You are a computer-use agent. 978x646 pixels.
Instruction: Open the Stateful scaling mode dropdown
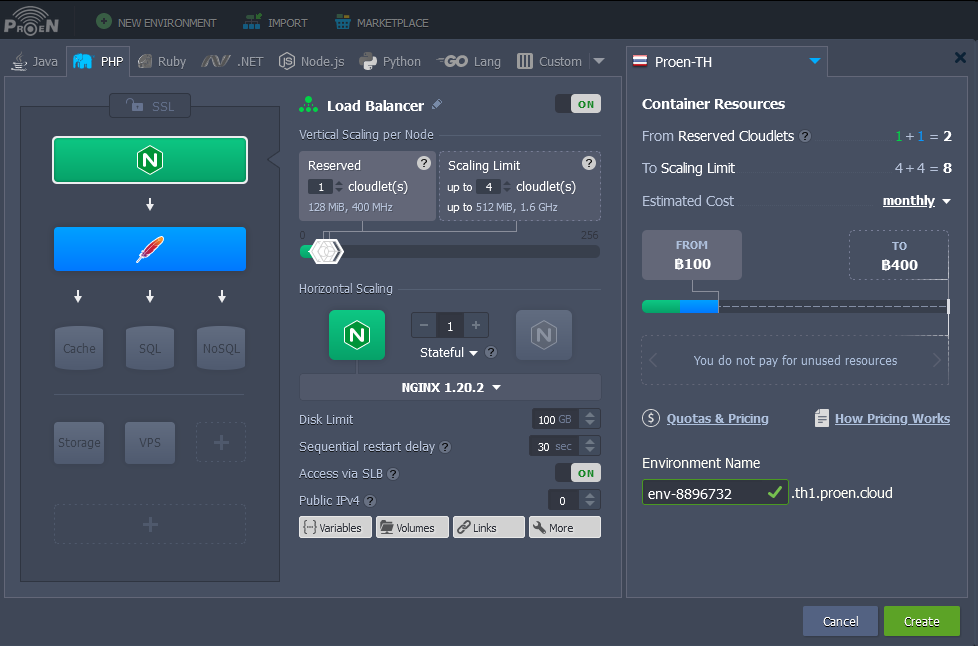click(449, 352)
